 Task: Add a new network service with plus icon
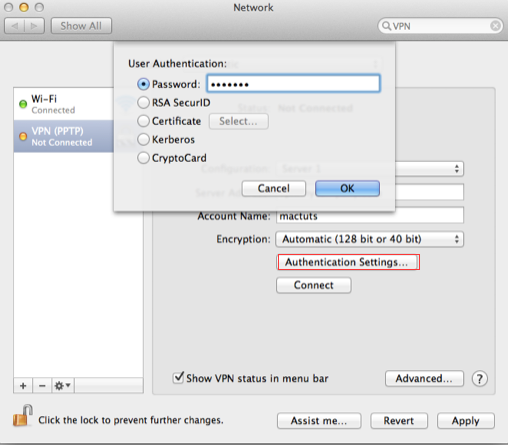pos(23,386)
